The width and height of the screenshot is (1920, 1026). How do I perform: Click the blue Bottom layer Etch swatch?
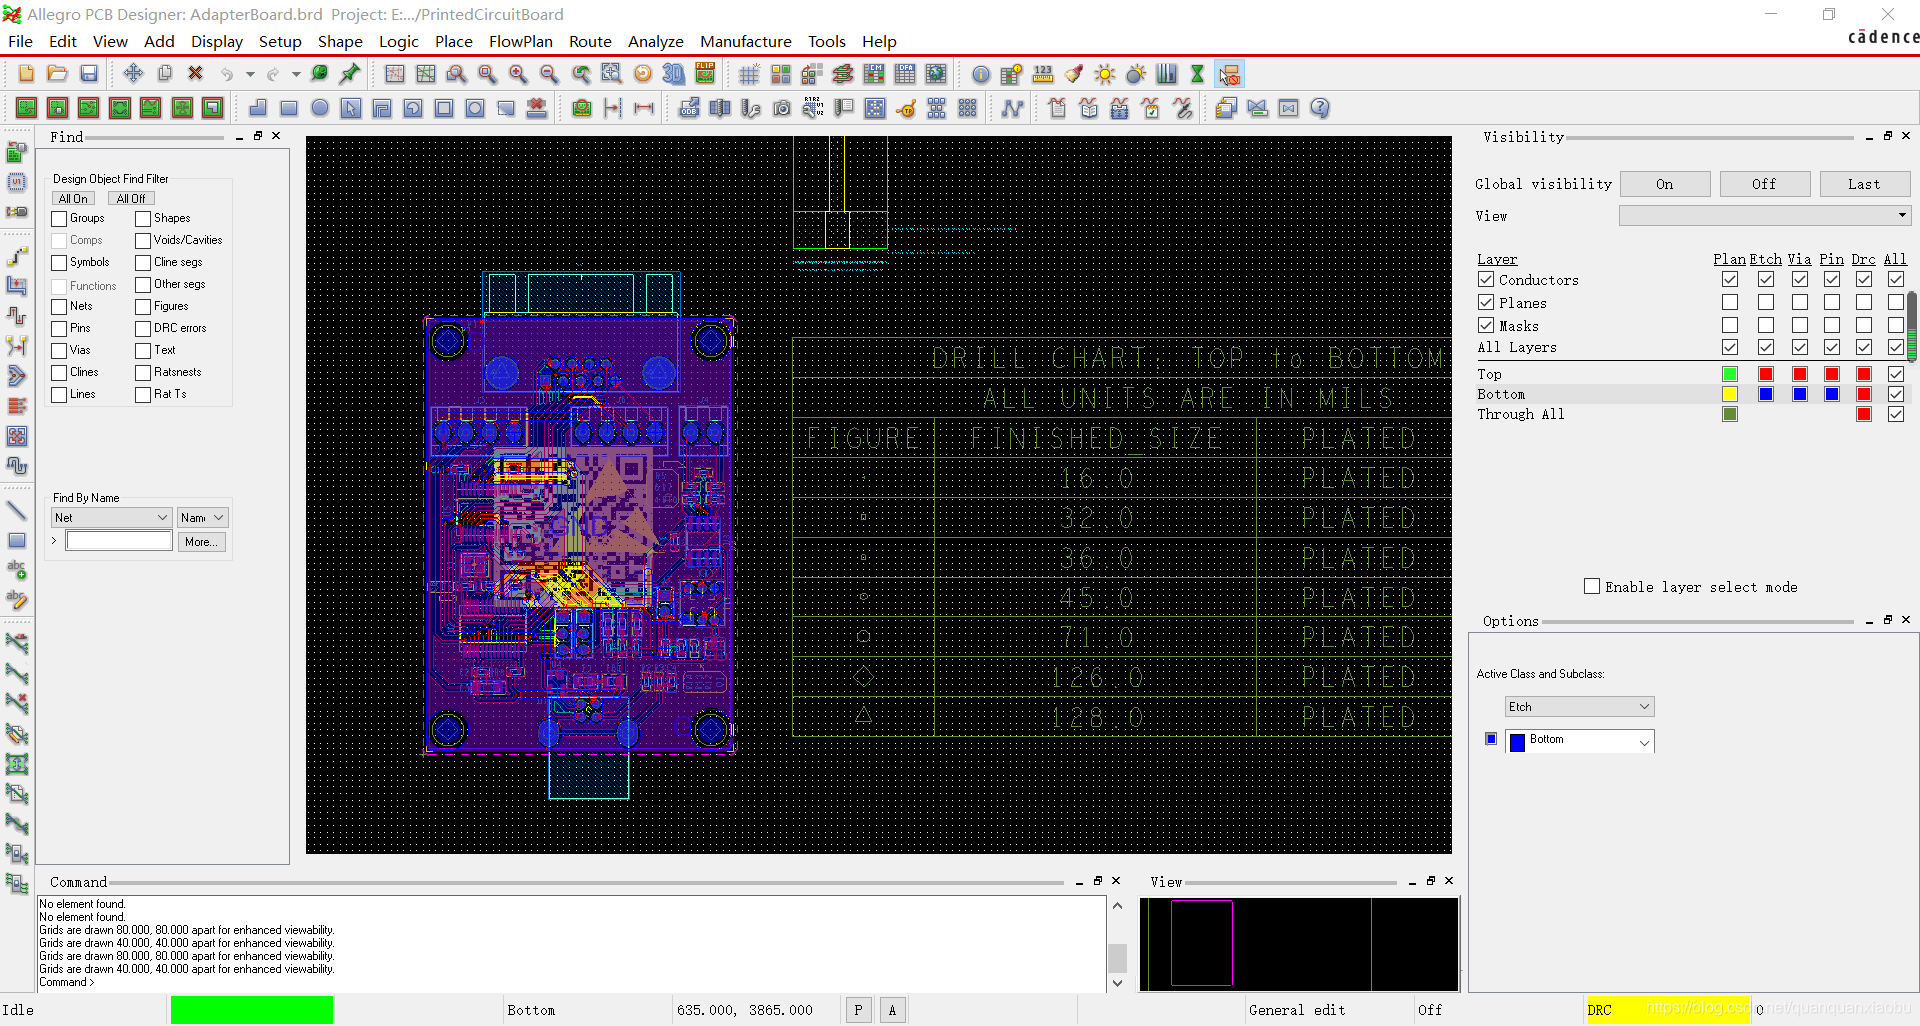1766,394
